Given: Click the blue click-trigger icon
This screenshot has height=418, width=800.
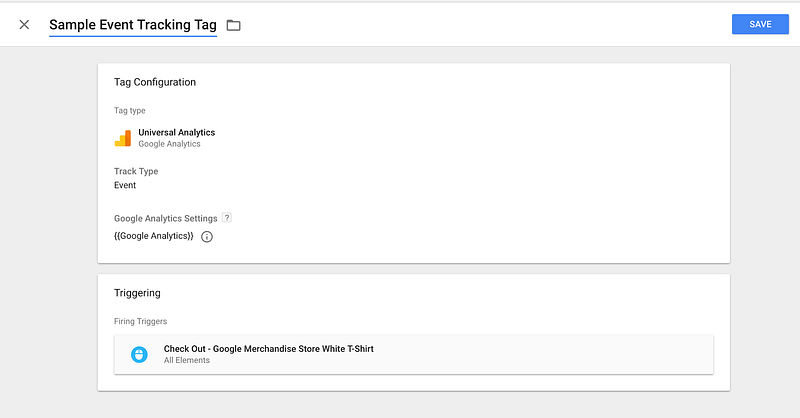Looking at the screenshot, I should click(x=140, y=354).
